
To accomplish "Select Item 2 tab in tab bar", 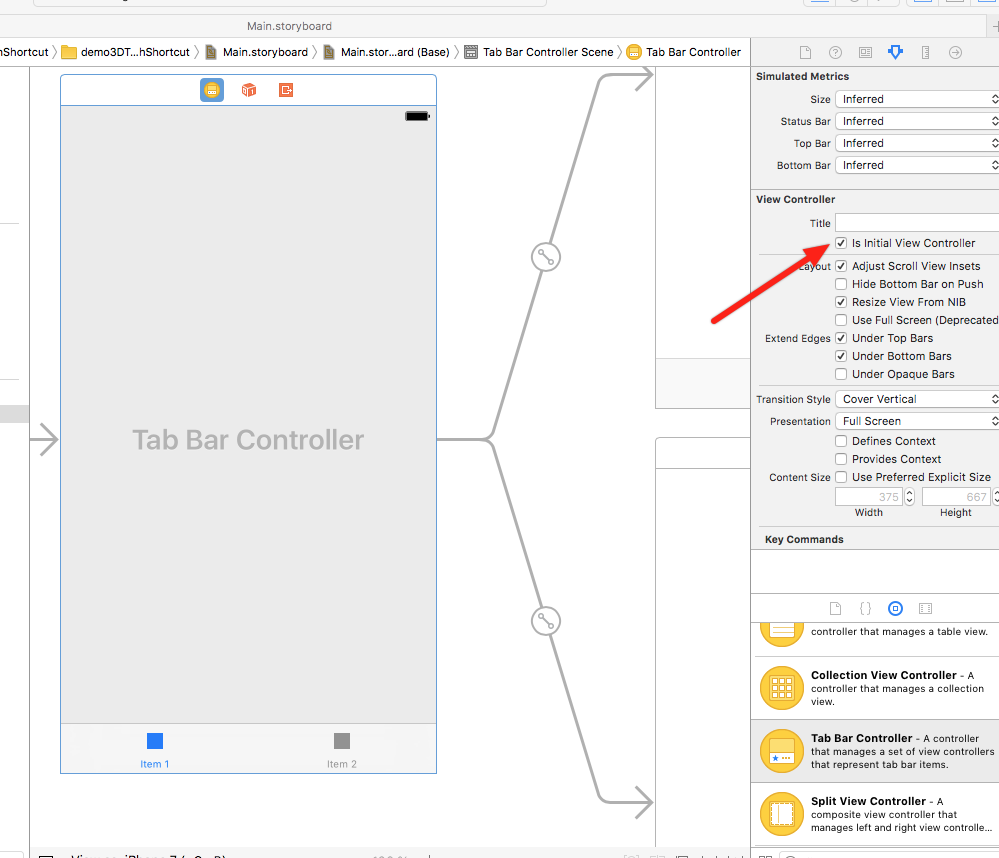I will tap(342, 749).
